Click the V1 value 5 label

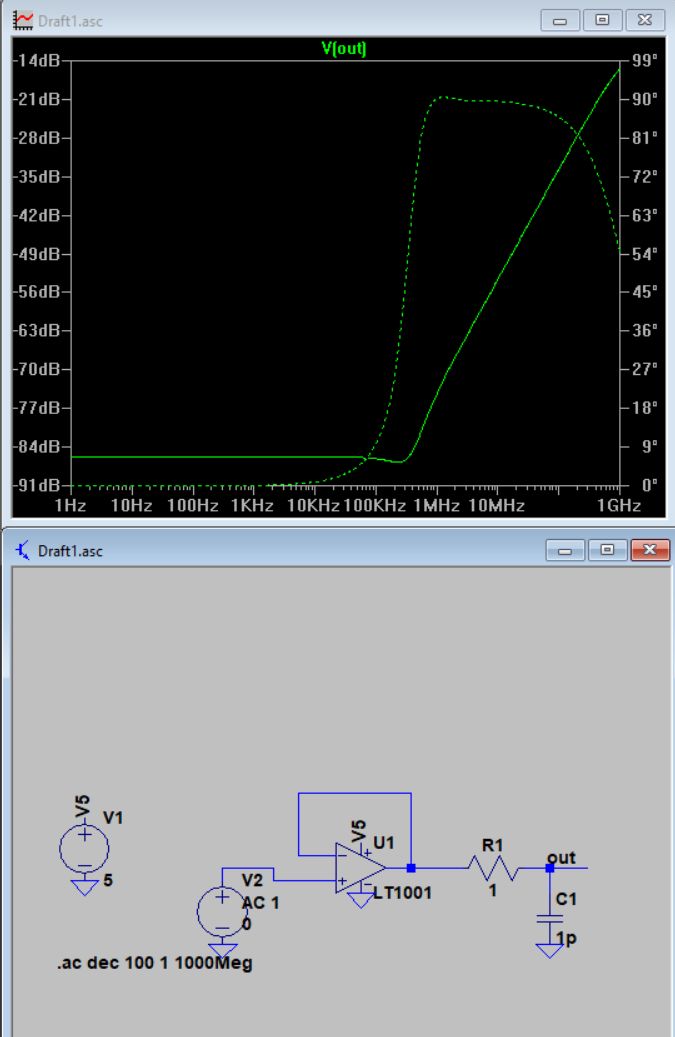[x=108, y=880]
